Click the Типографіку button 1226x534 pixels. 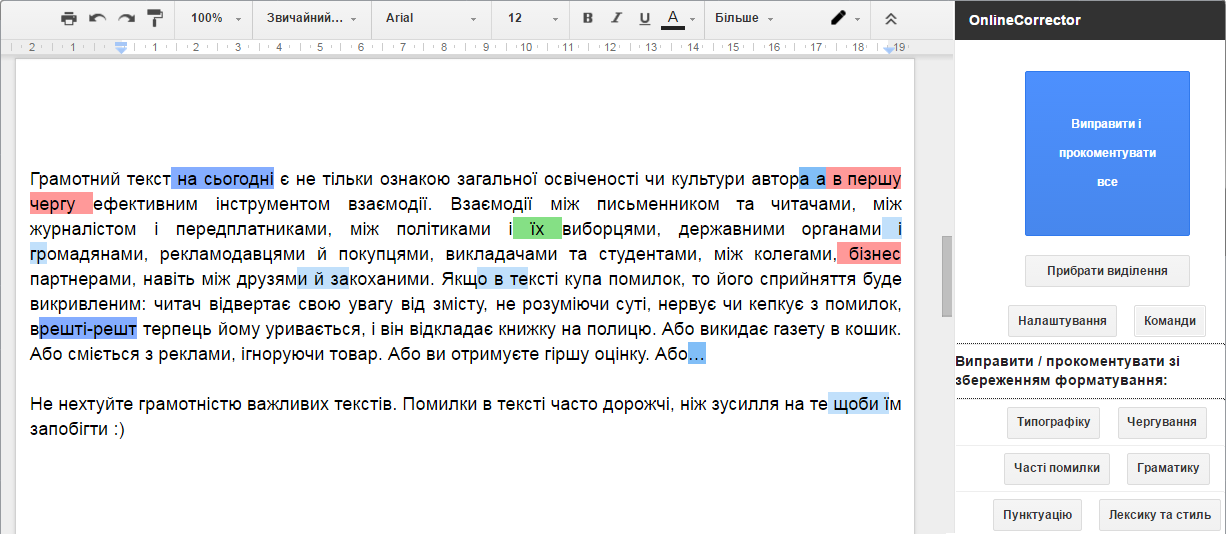pos(1054,422)
